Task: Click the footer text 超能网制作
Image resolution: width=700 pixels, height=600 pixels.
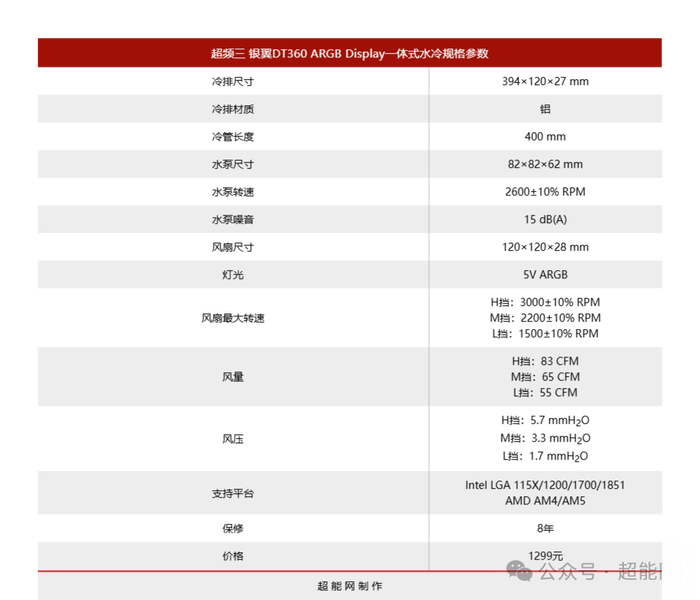Action: point(350,586)
